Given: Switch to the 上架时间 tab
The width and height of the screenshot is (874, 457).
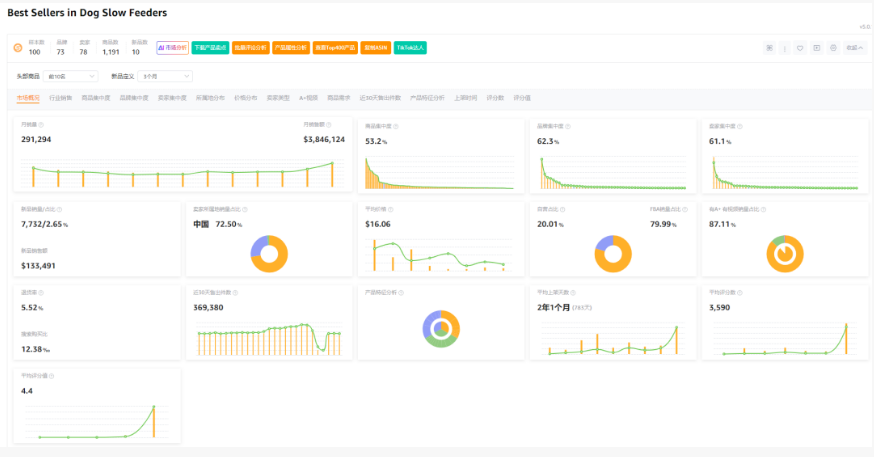Looking at the screenshot, I should (465, 98).
